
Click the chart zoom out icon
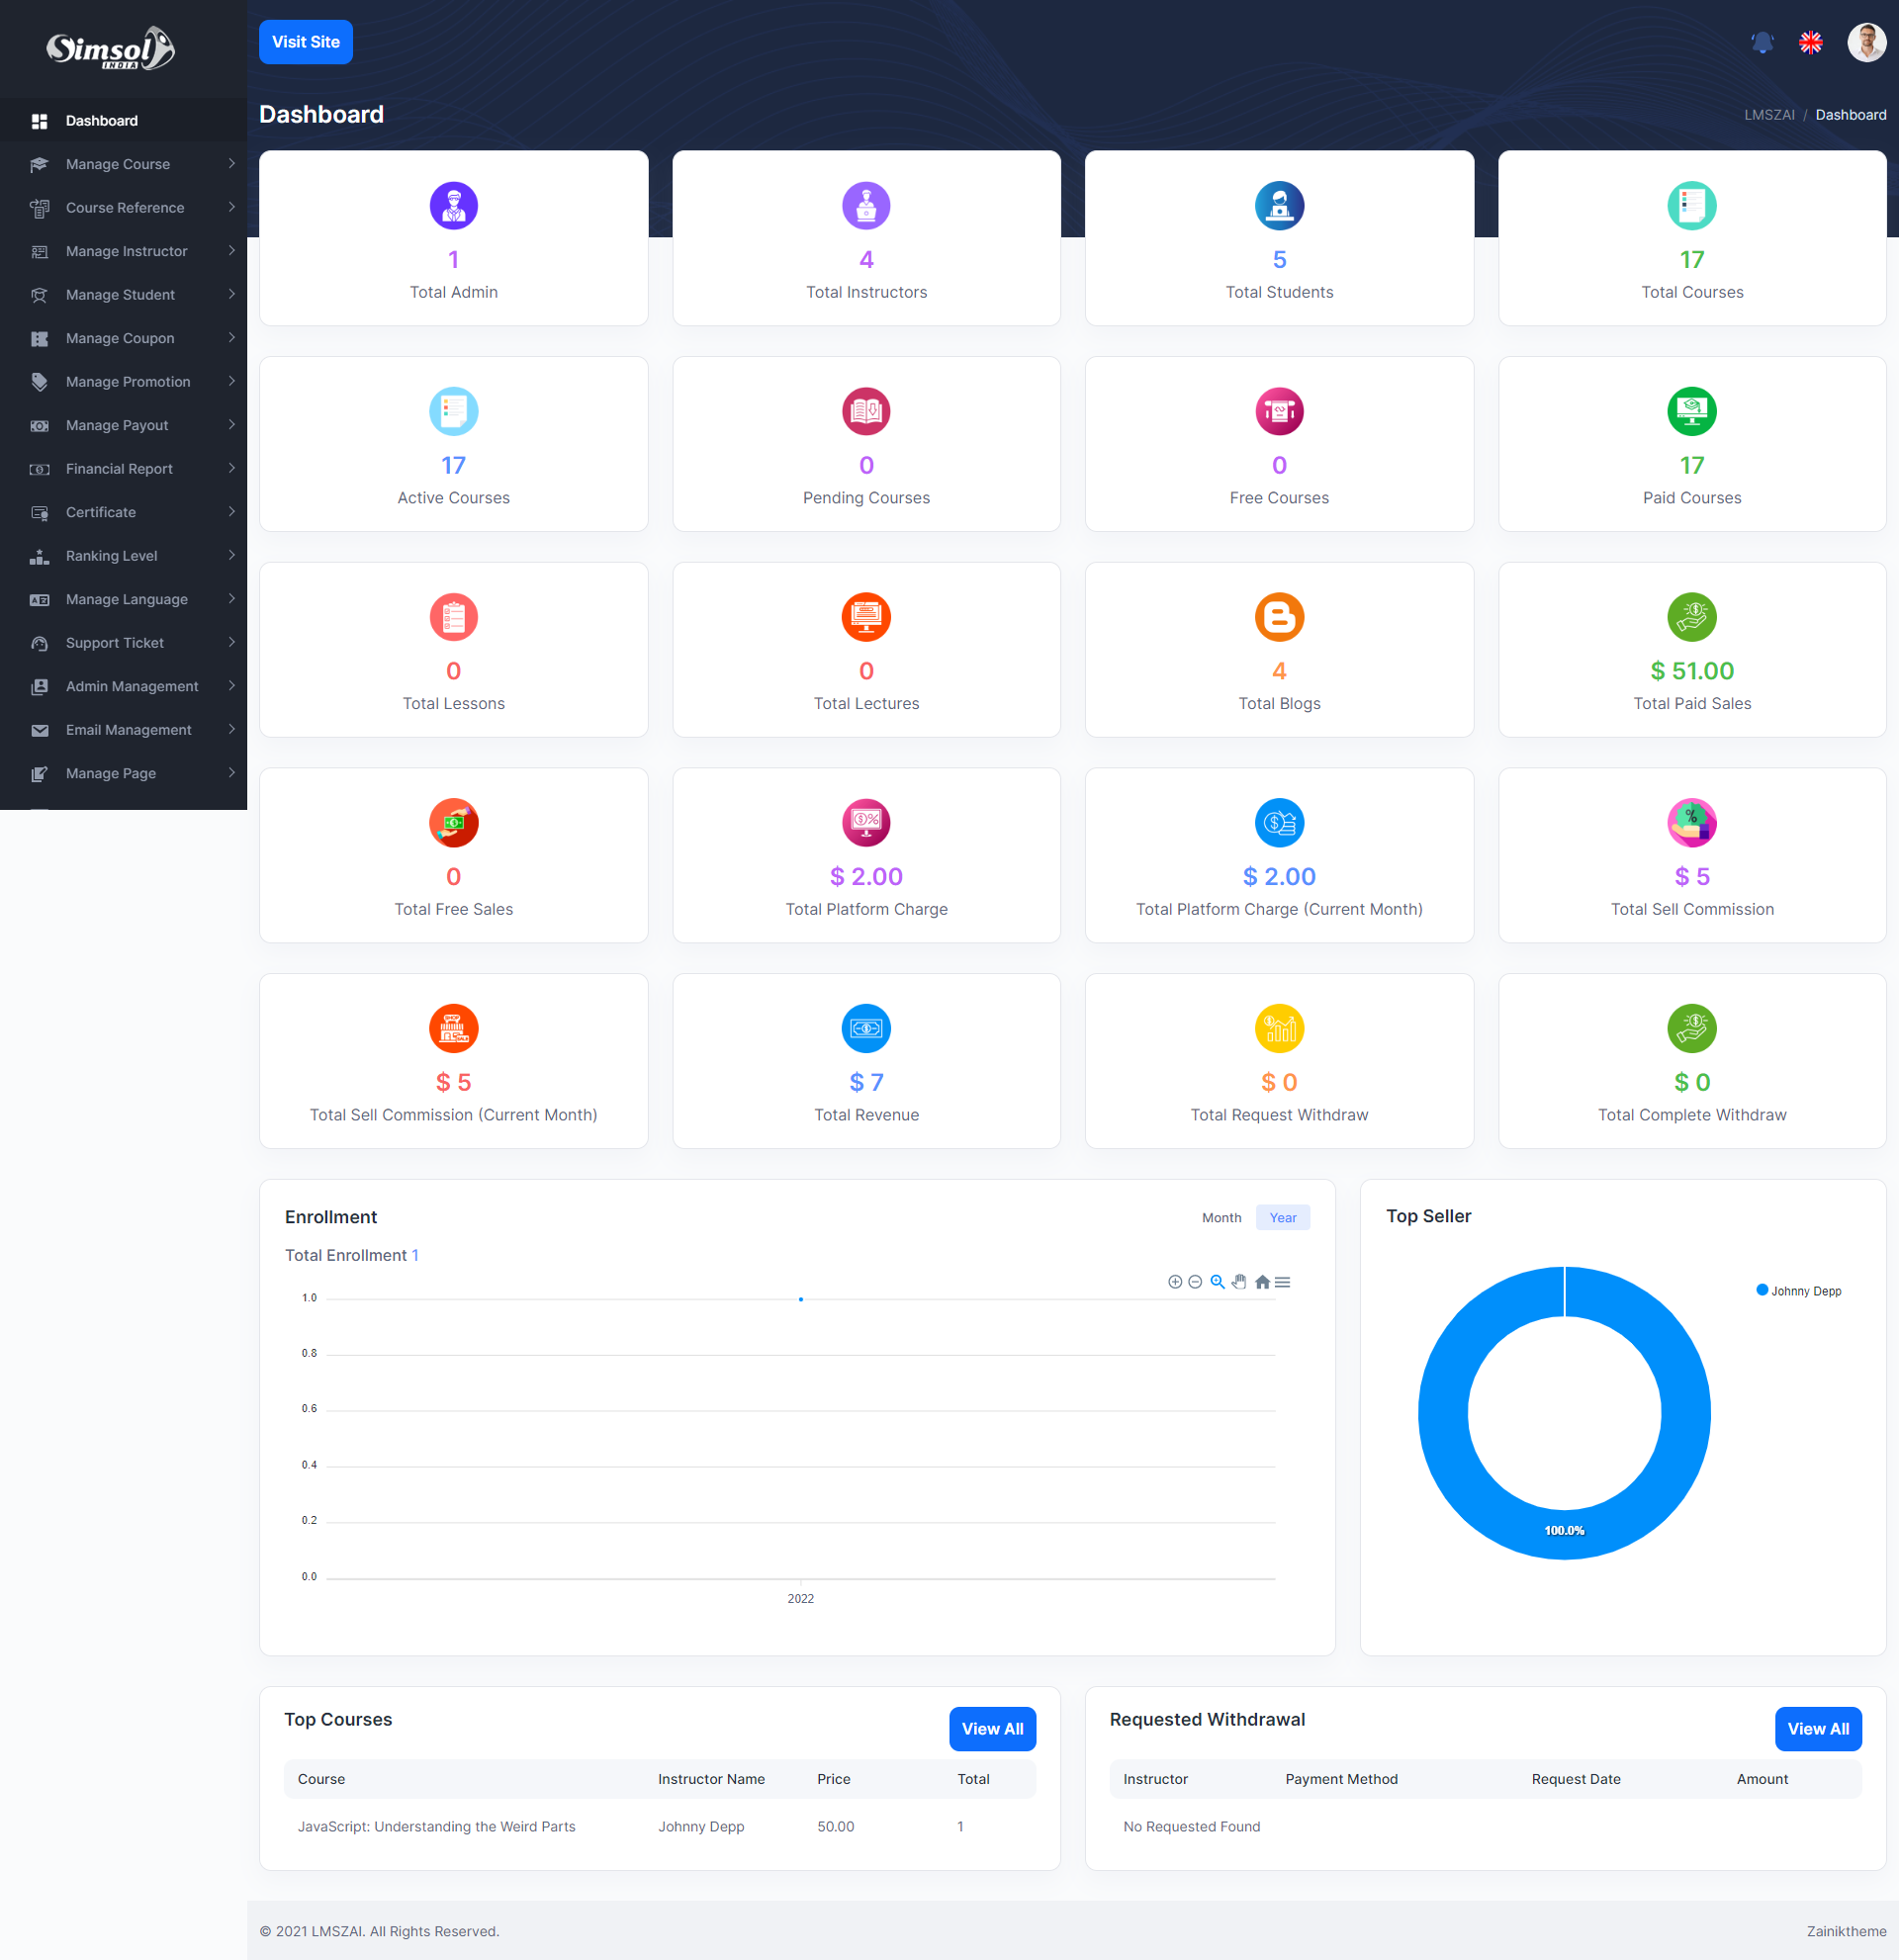[x=1195, y=1282]
